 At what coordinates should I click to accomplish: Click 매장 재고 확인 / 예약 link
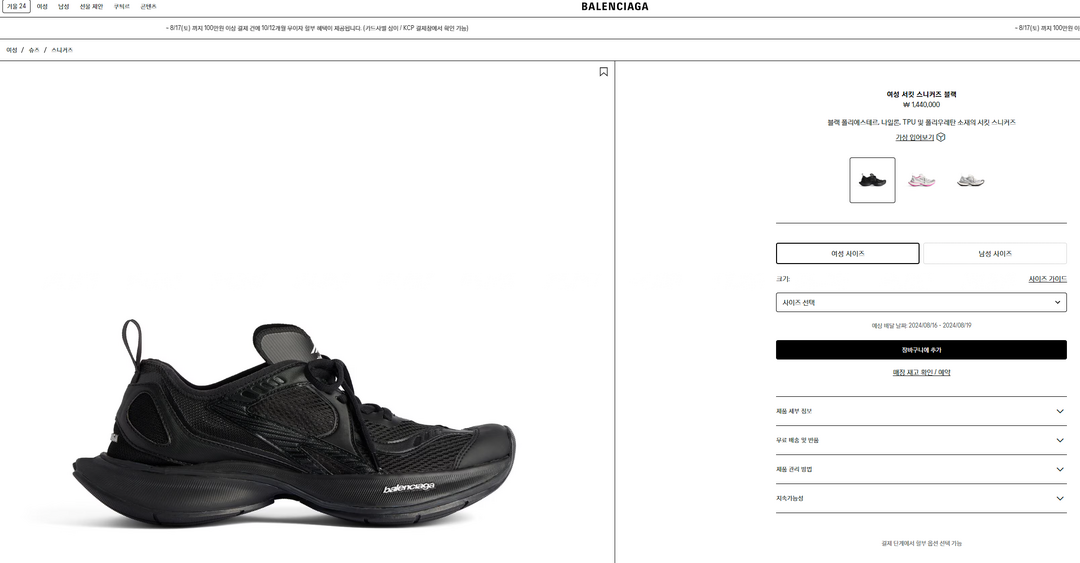pyautogui.click(x=921, y=372)
